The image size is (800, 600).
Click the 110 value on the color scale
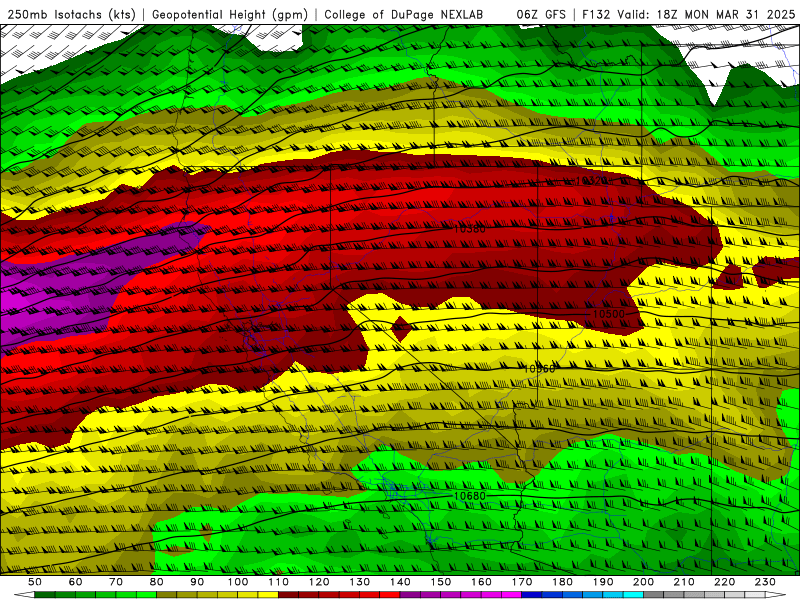(x=279, y=582)
